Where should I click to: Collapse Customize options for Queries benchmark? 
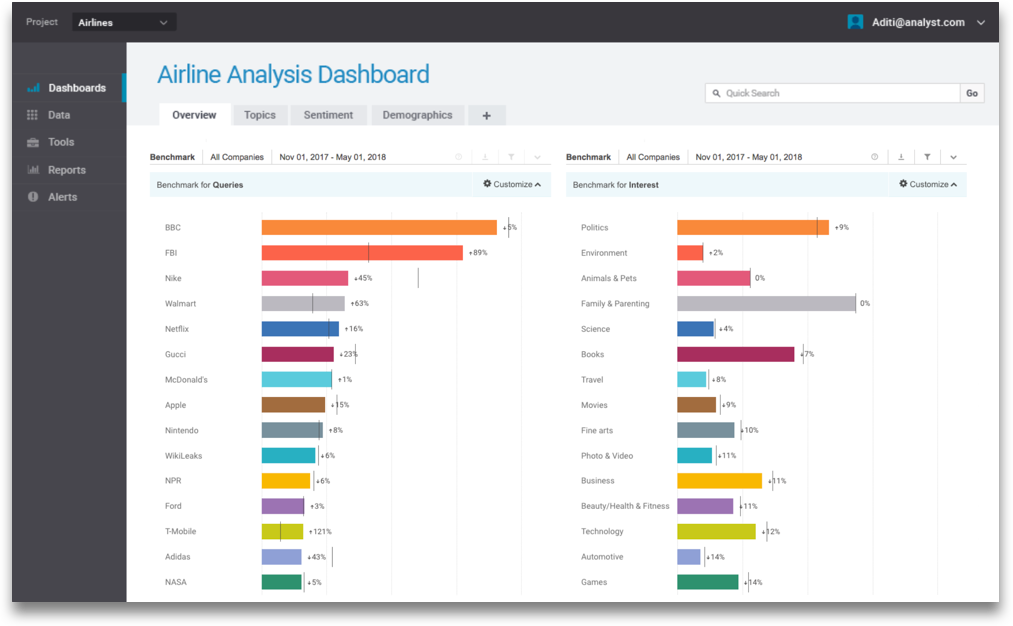click(x=512, y=184)
